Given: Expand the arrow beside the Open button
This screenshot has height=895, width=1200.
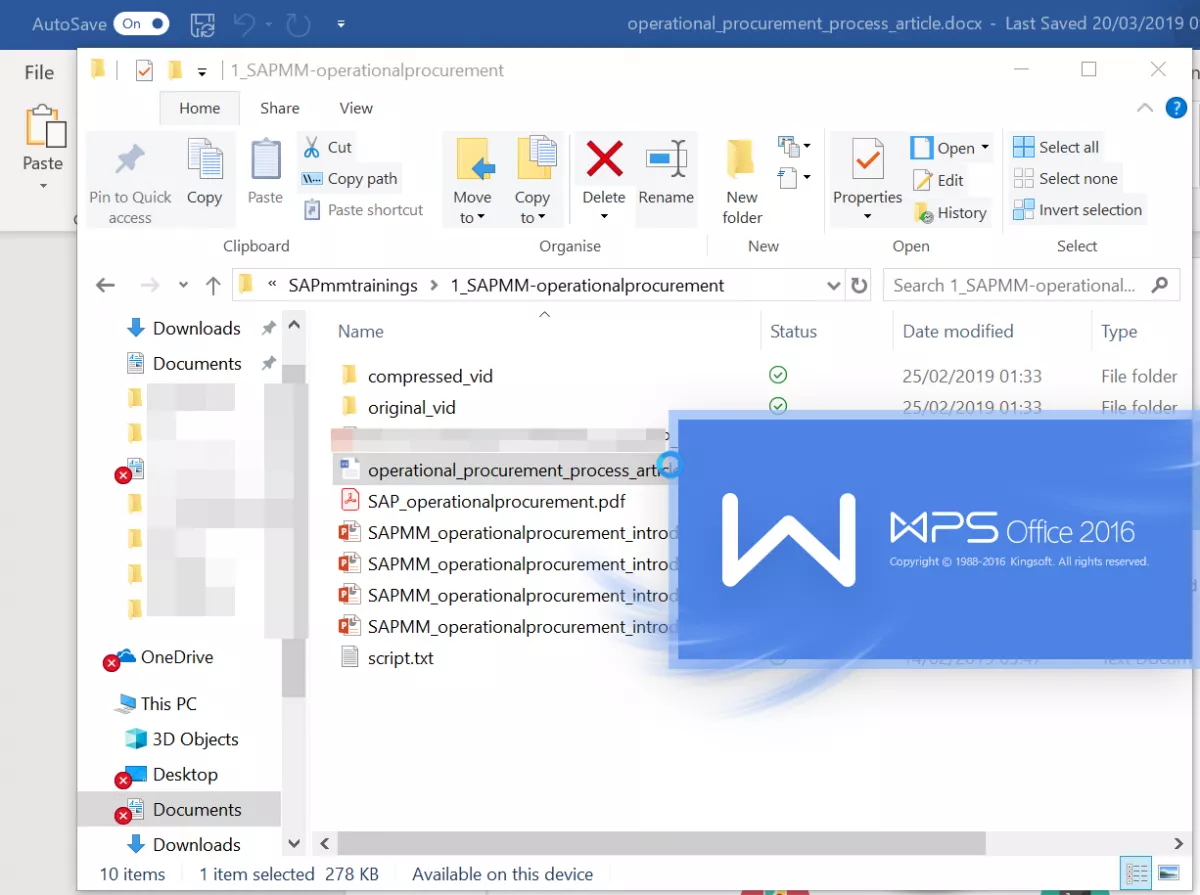Looking at the screenshot, I should click(985, 147).
